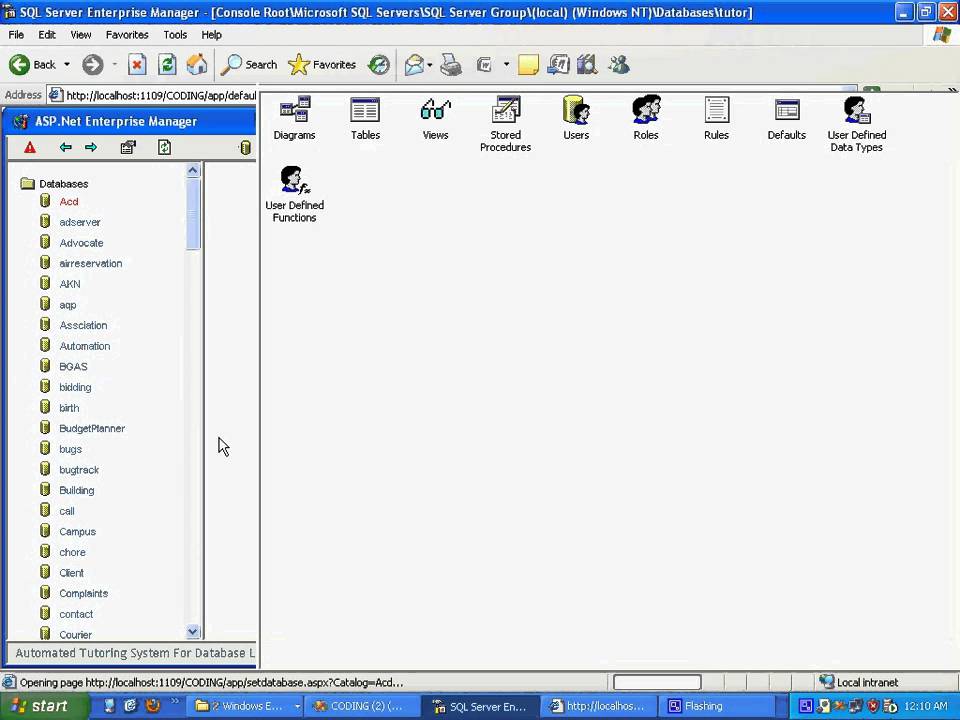Screen dimensions: 960x720
Task: Open the Windows Explorer taskbar group
Action: point(246,706)
